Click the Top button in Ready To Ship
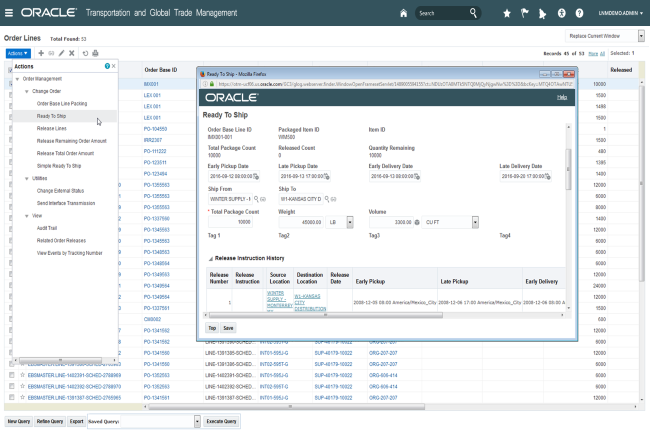Image resolution: width=650 pixels, height=433 pixels. [212, 328]
